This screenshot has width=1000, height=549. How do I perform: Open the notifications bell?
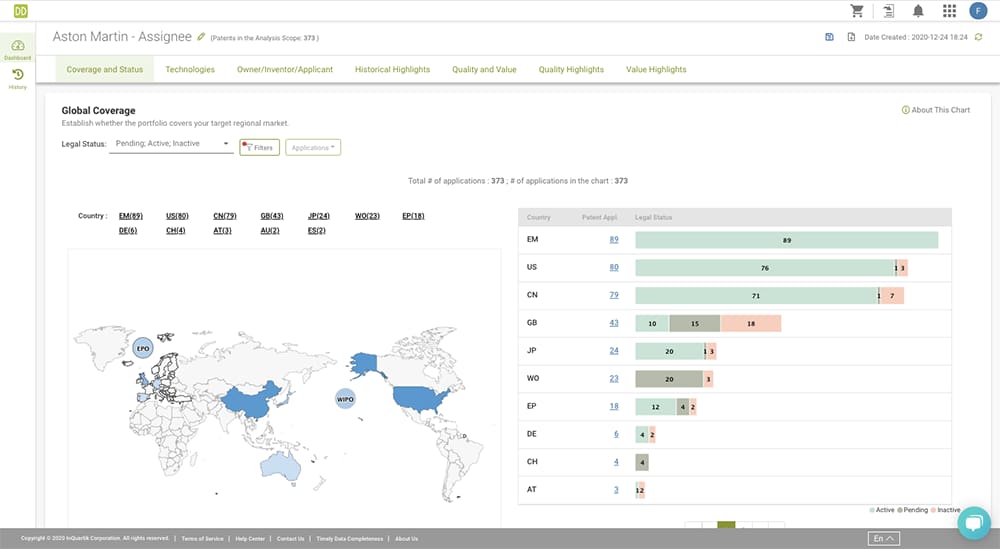pos(918,11)
